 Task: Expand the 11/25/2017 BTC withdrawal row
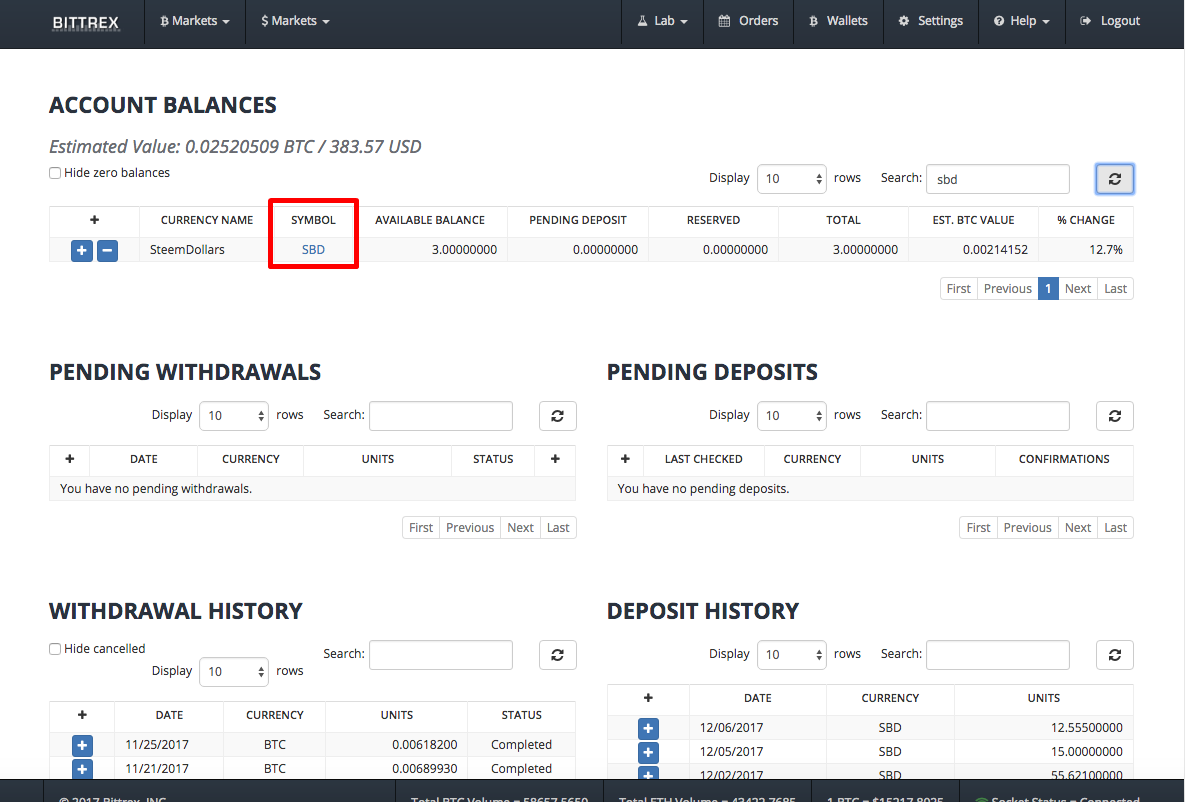pyautogui.click(x=82, y=746)
